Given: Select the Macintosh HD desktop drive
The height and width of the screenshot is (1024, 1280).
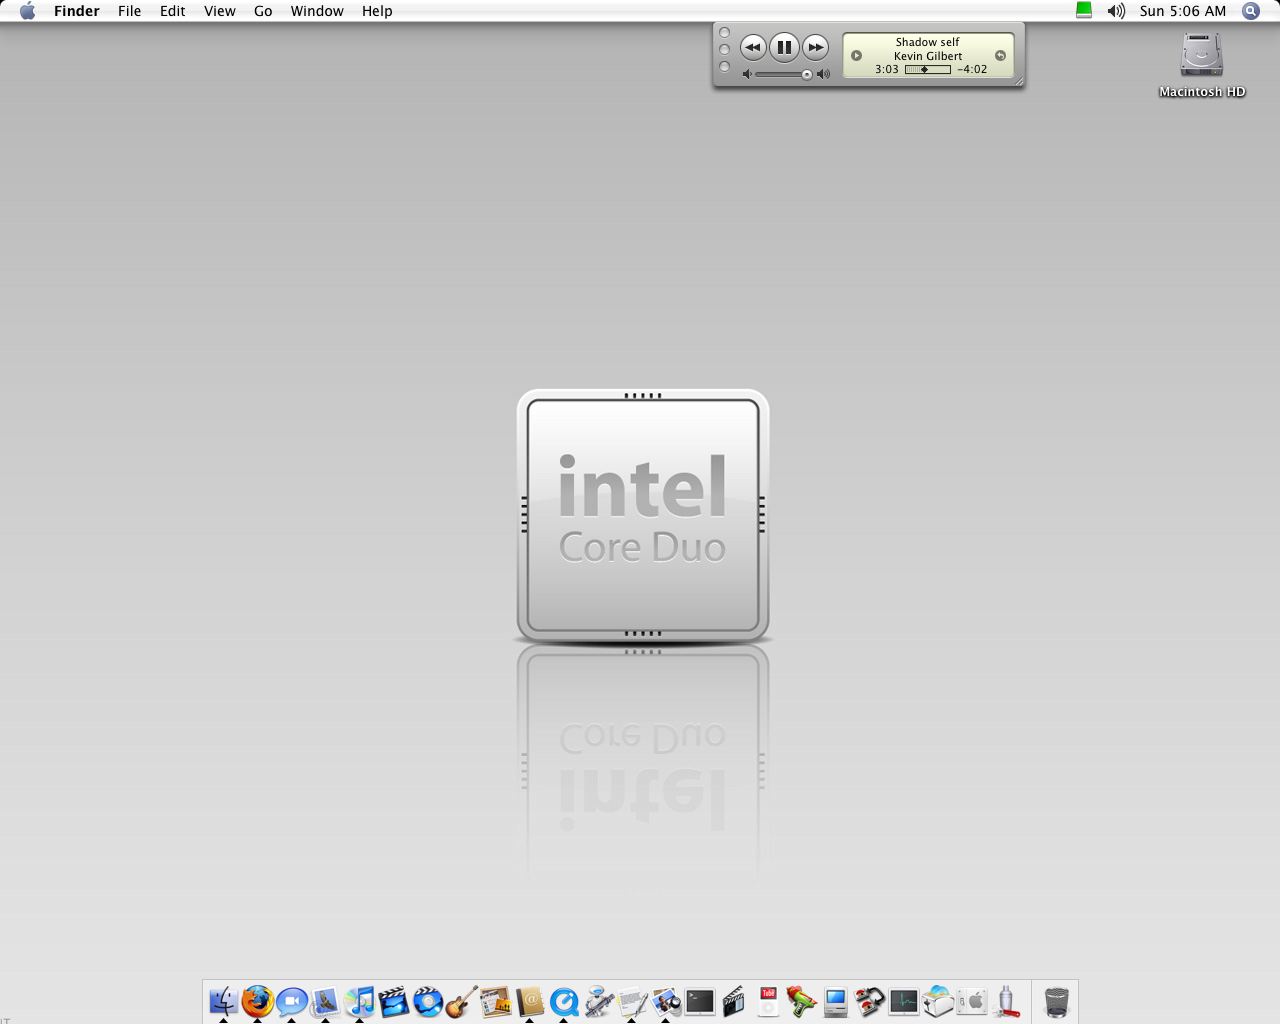Looking at the screenshot, I should (x=1202, y=64).
